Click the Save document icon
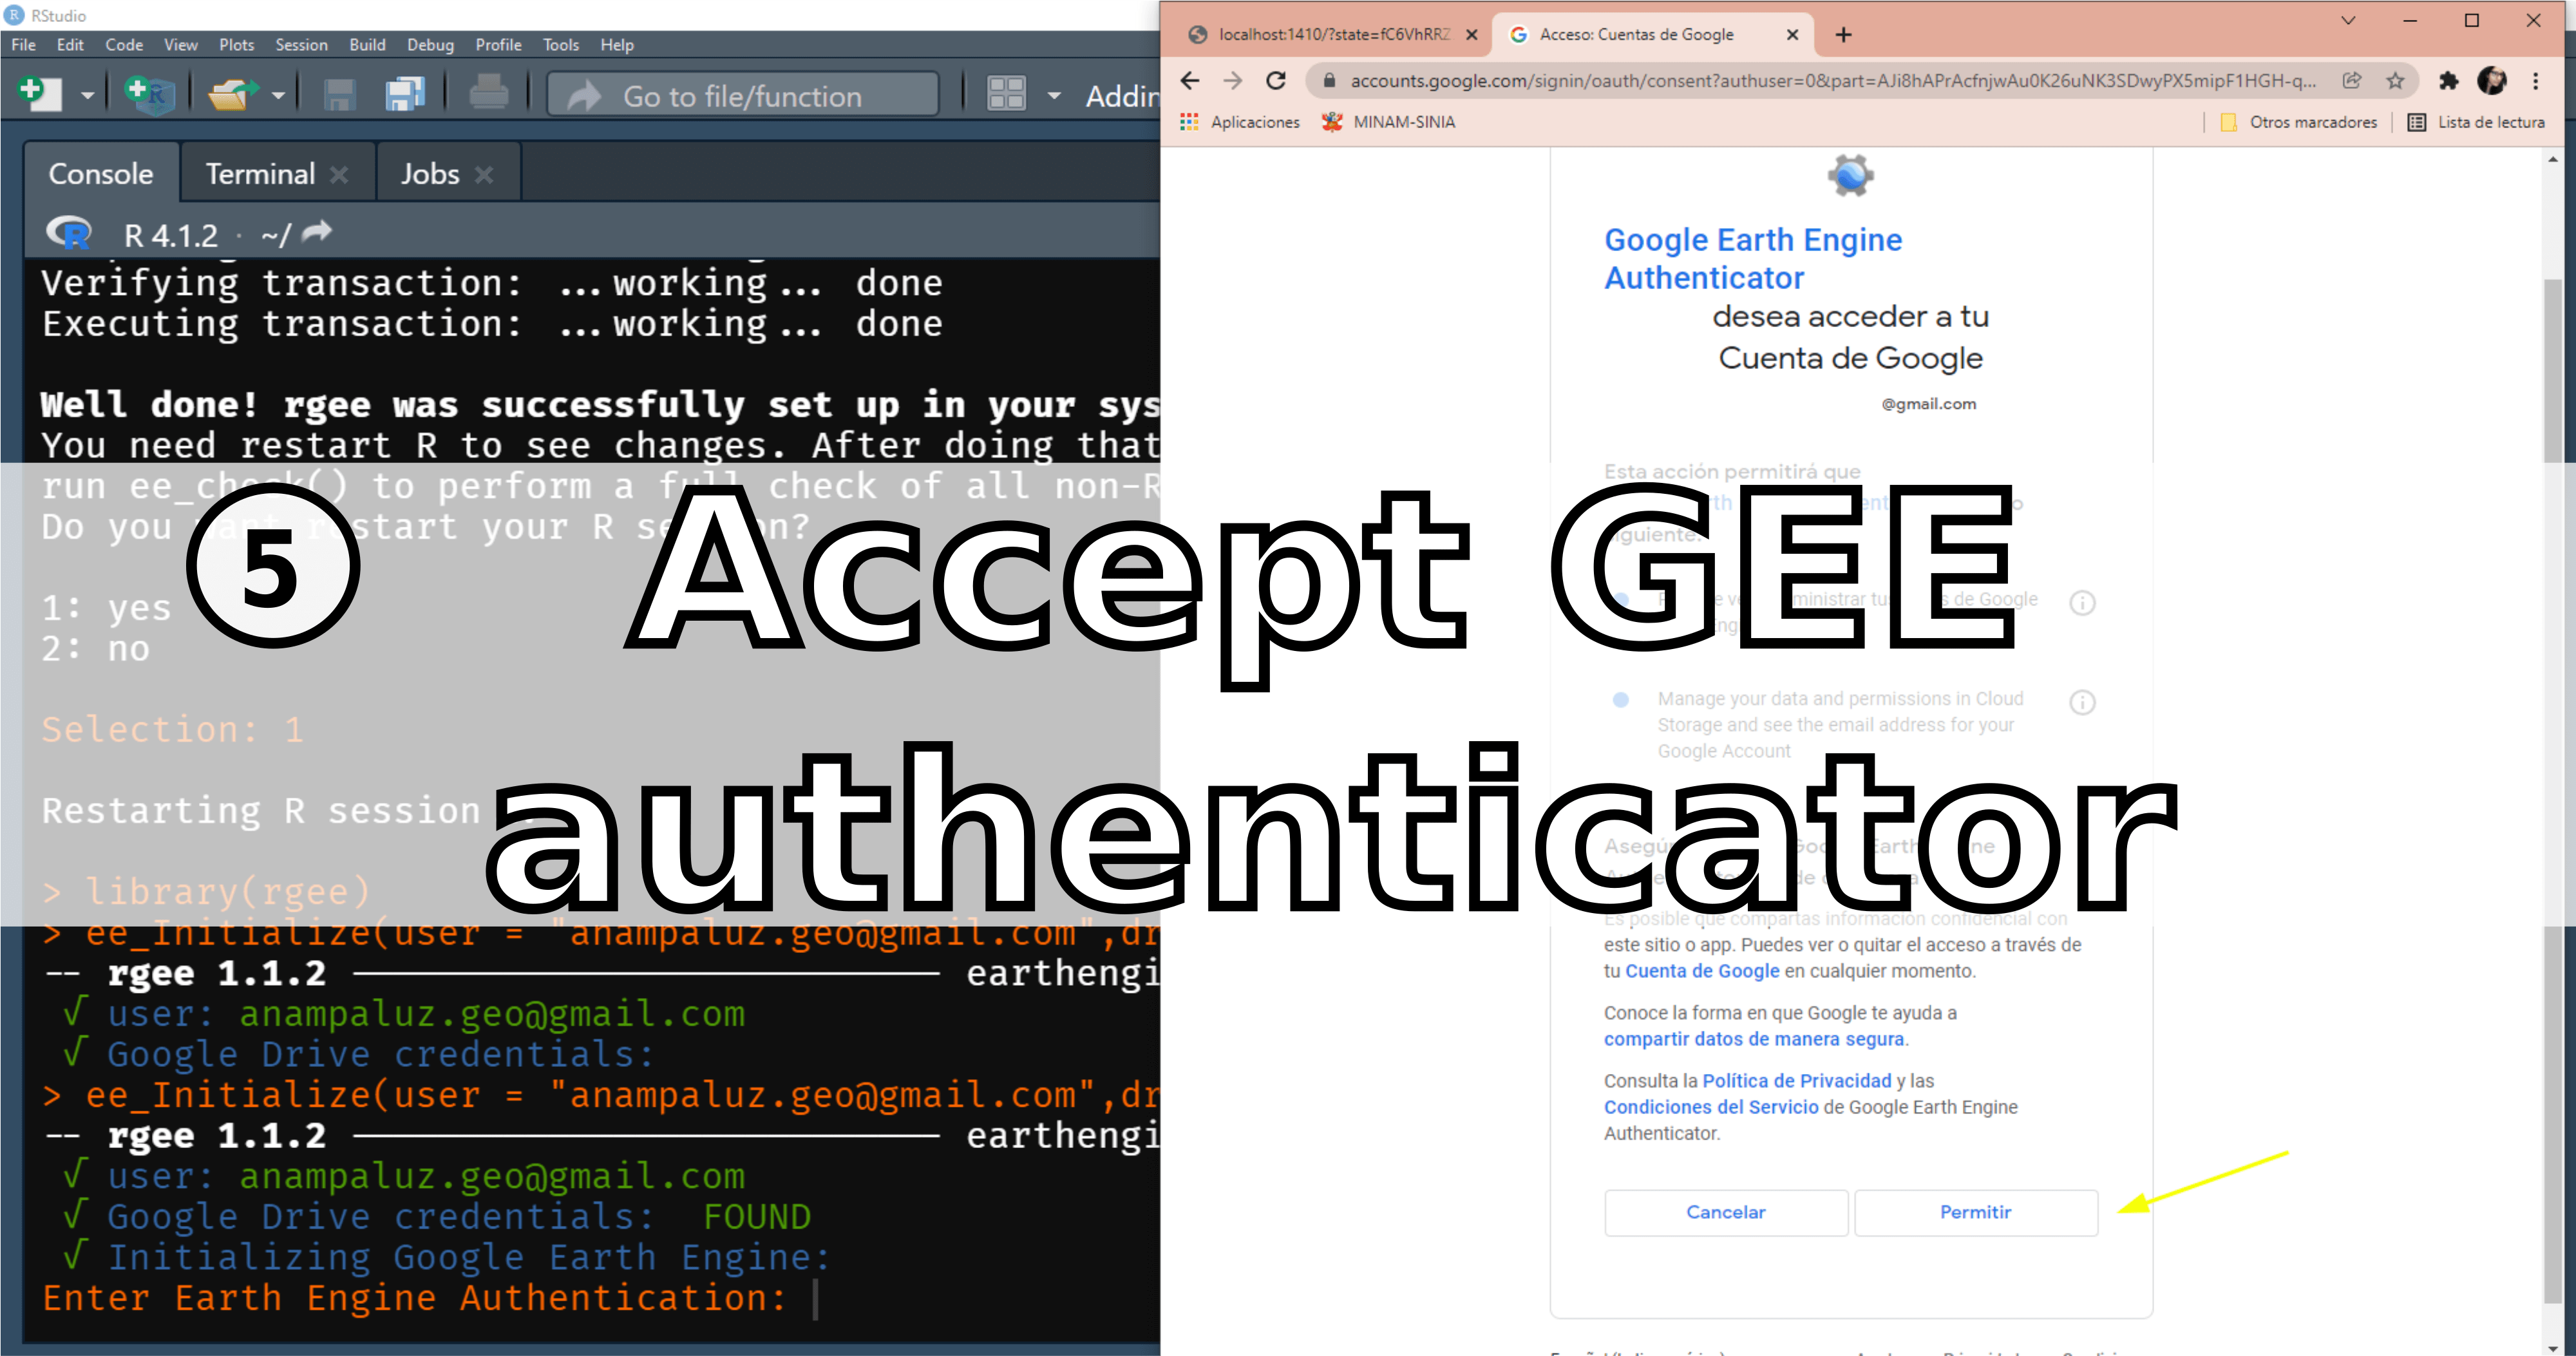 tap(340, 94)
